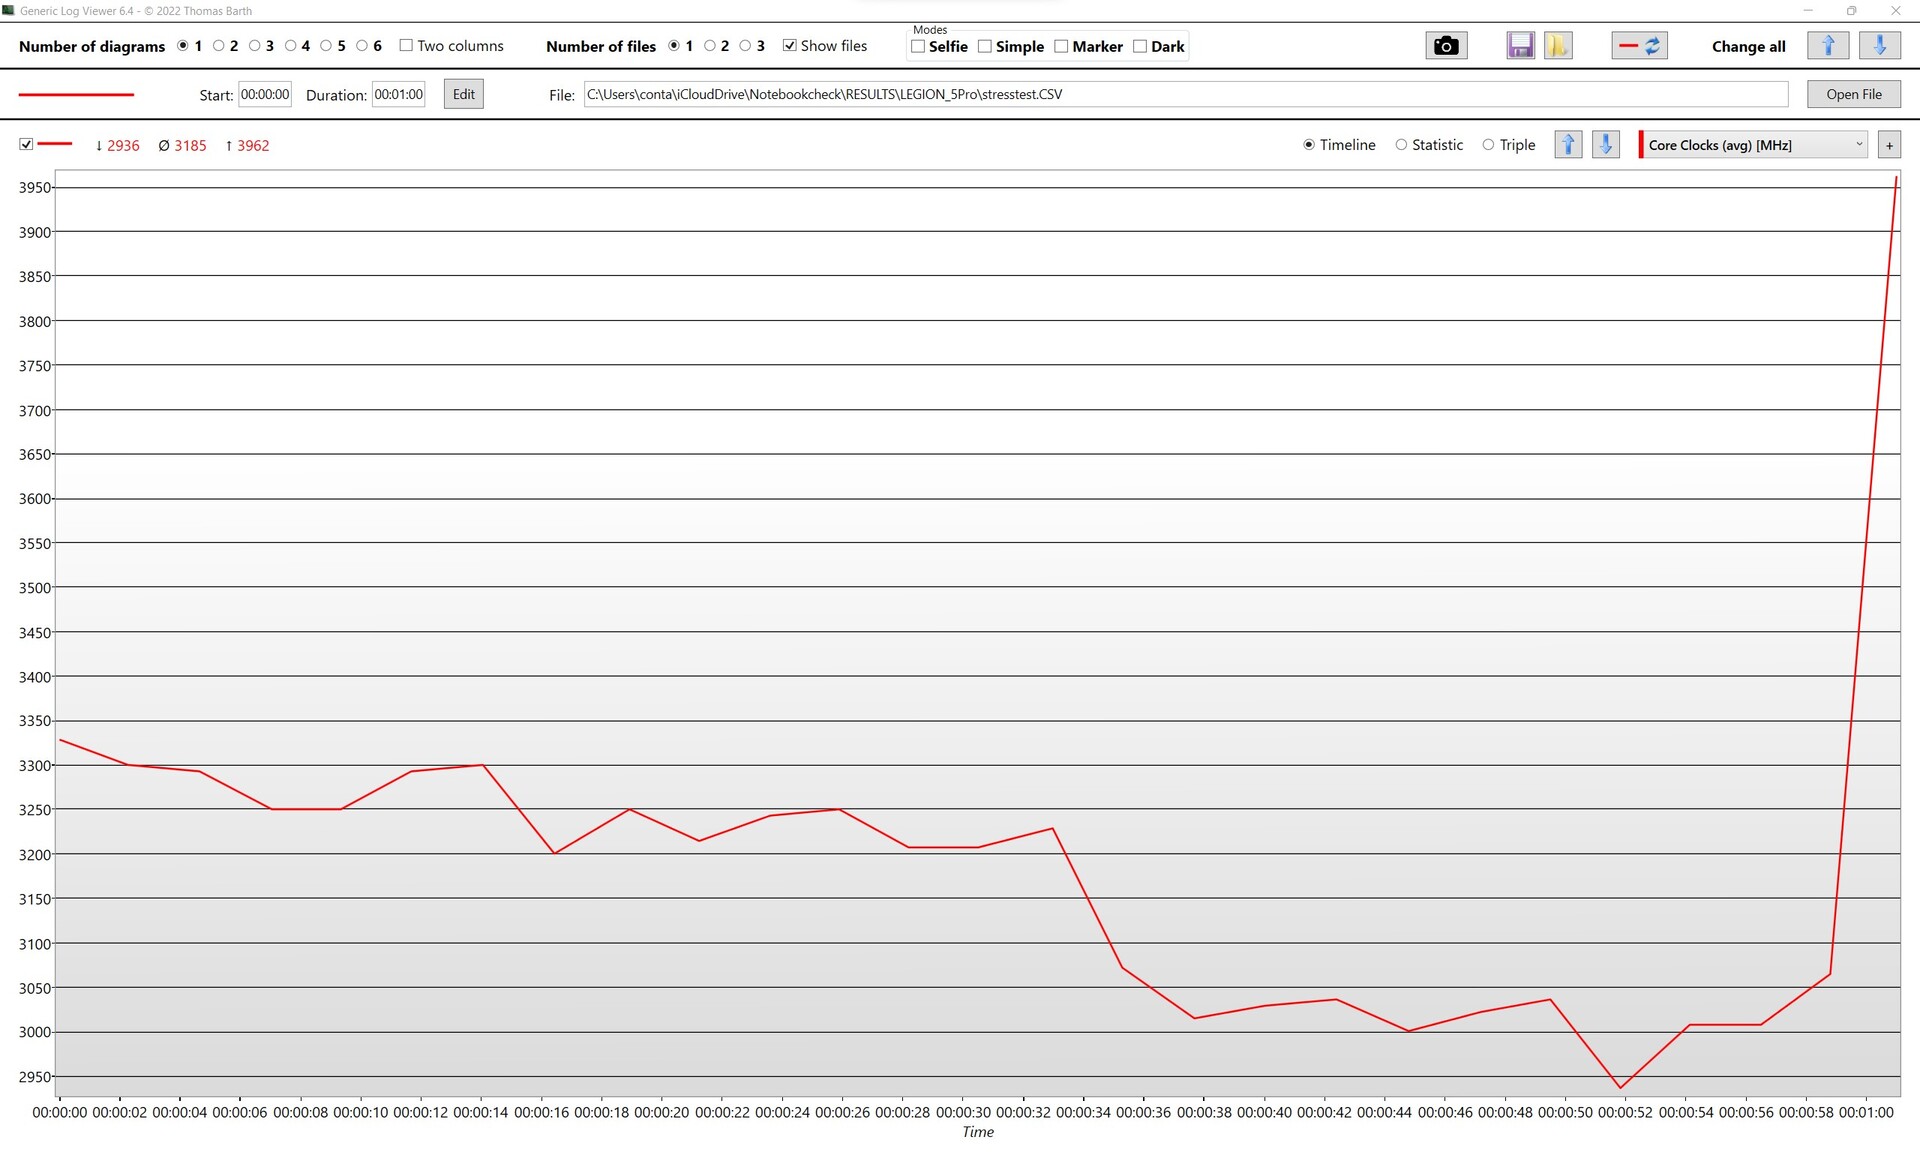Click Change all up arrow
This screenshot has height=1155, width=1920.
coord(1828,46)
